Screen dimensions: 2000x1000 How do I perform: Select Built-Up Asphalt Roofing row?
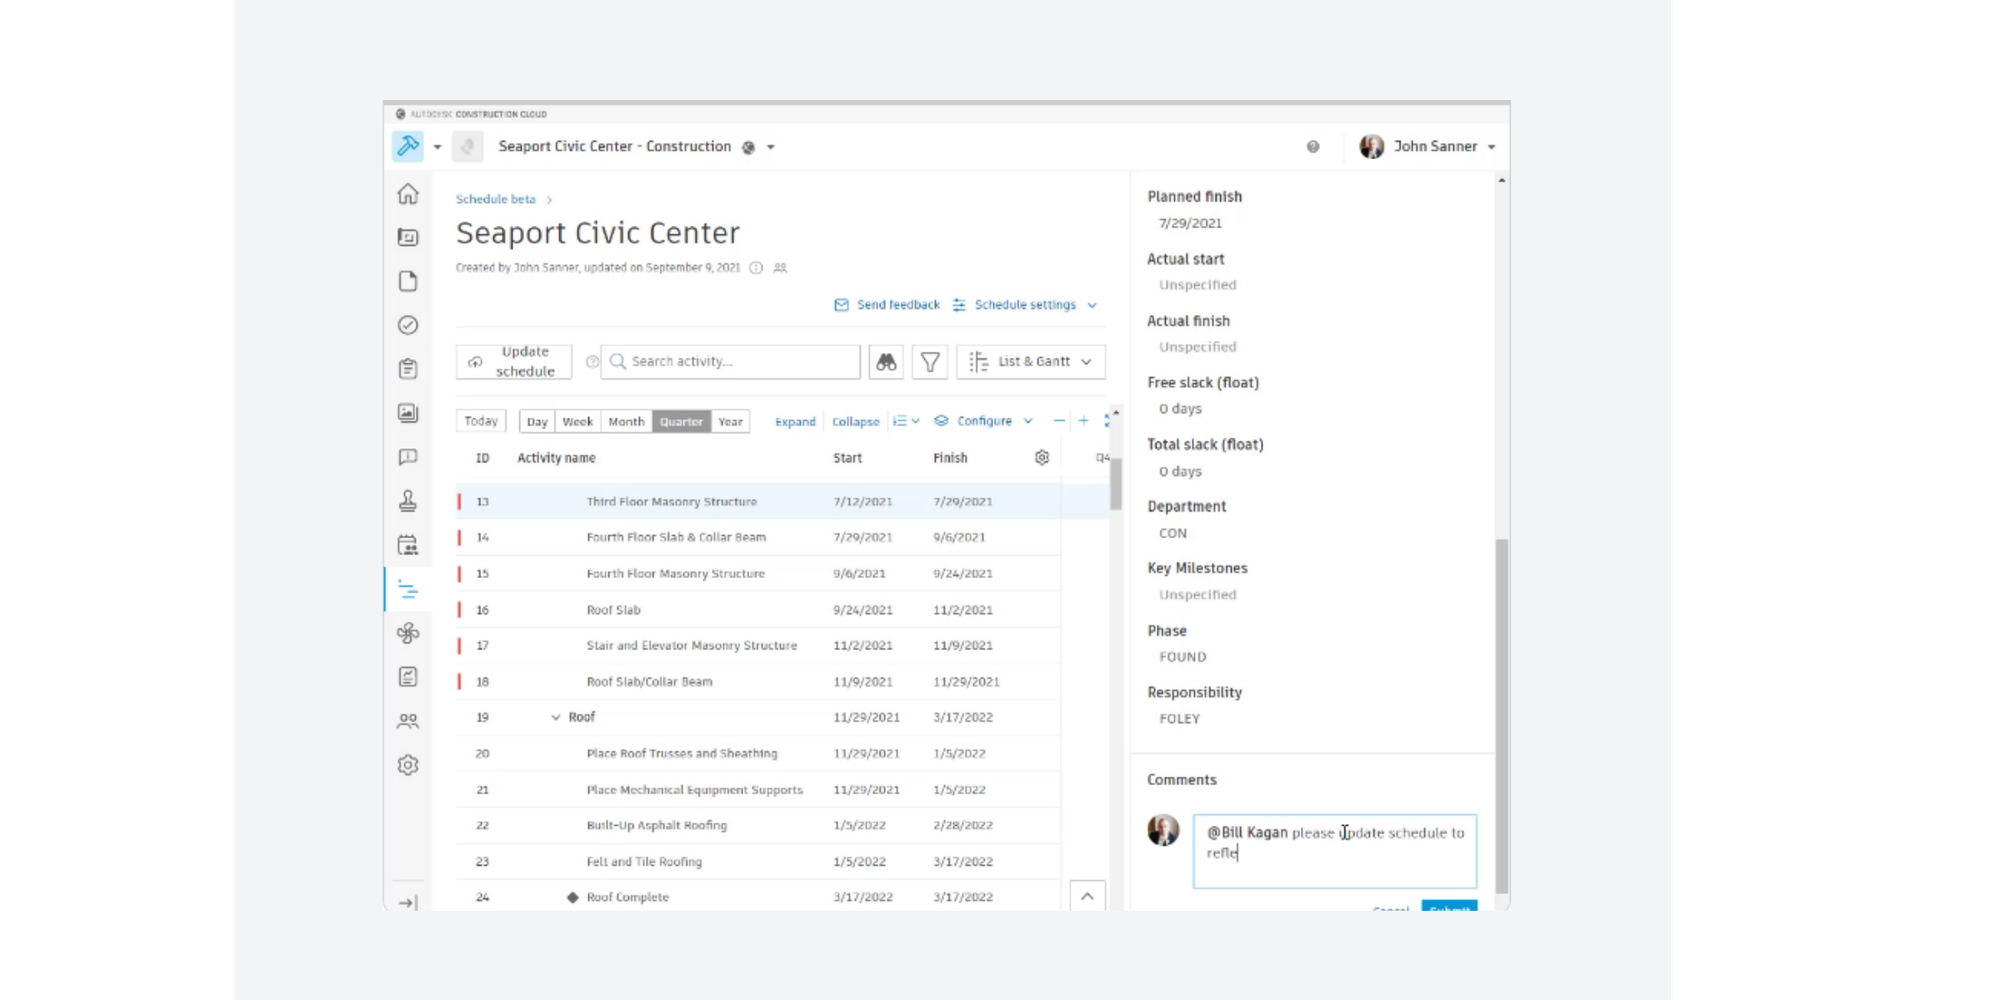pos(758,826)
